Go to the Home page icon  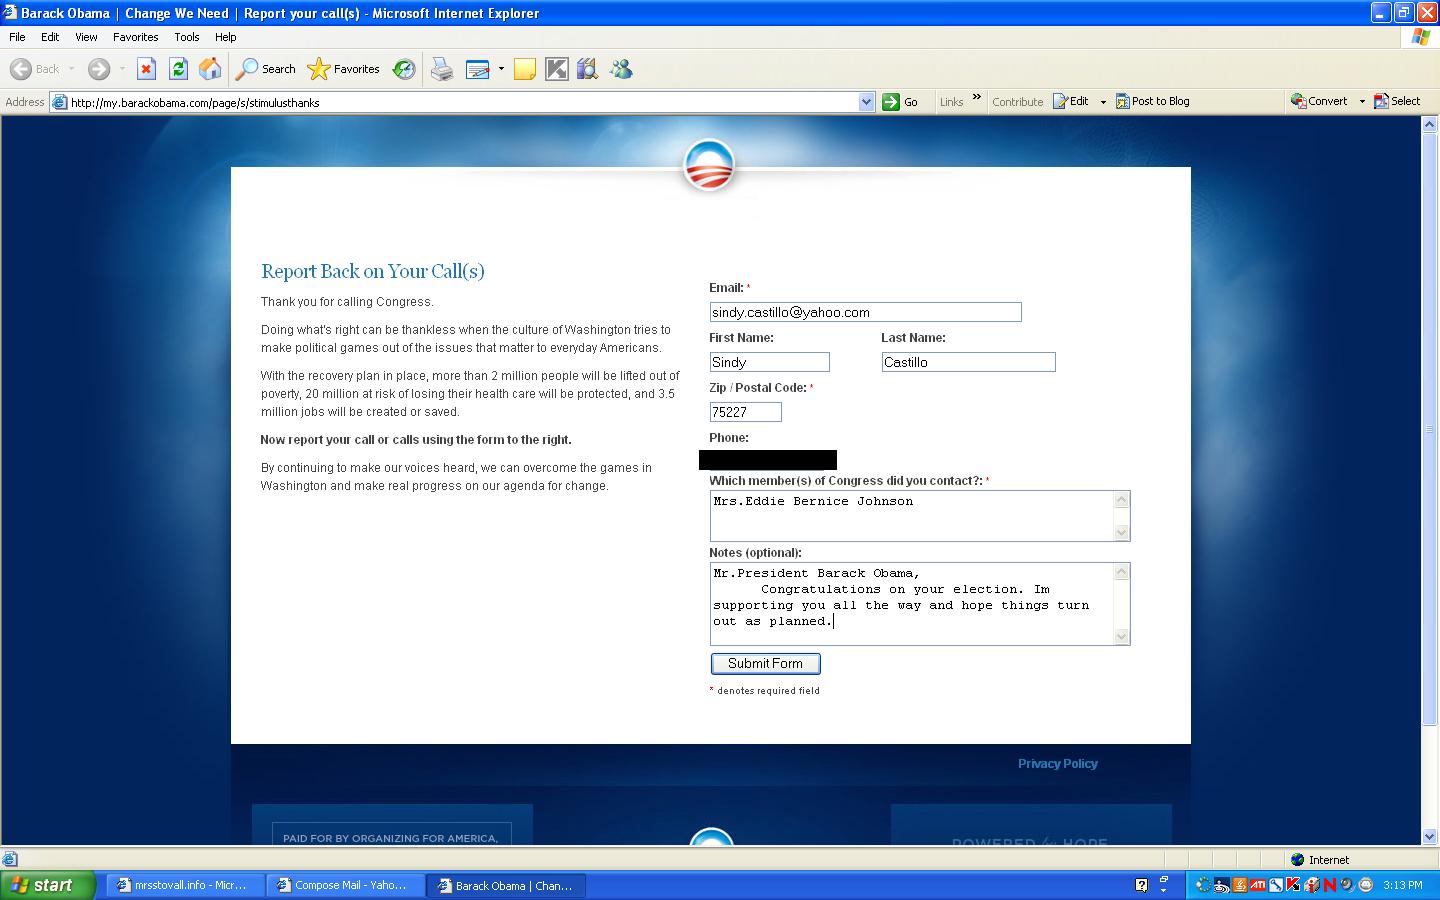click(x=210, y=69)
